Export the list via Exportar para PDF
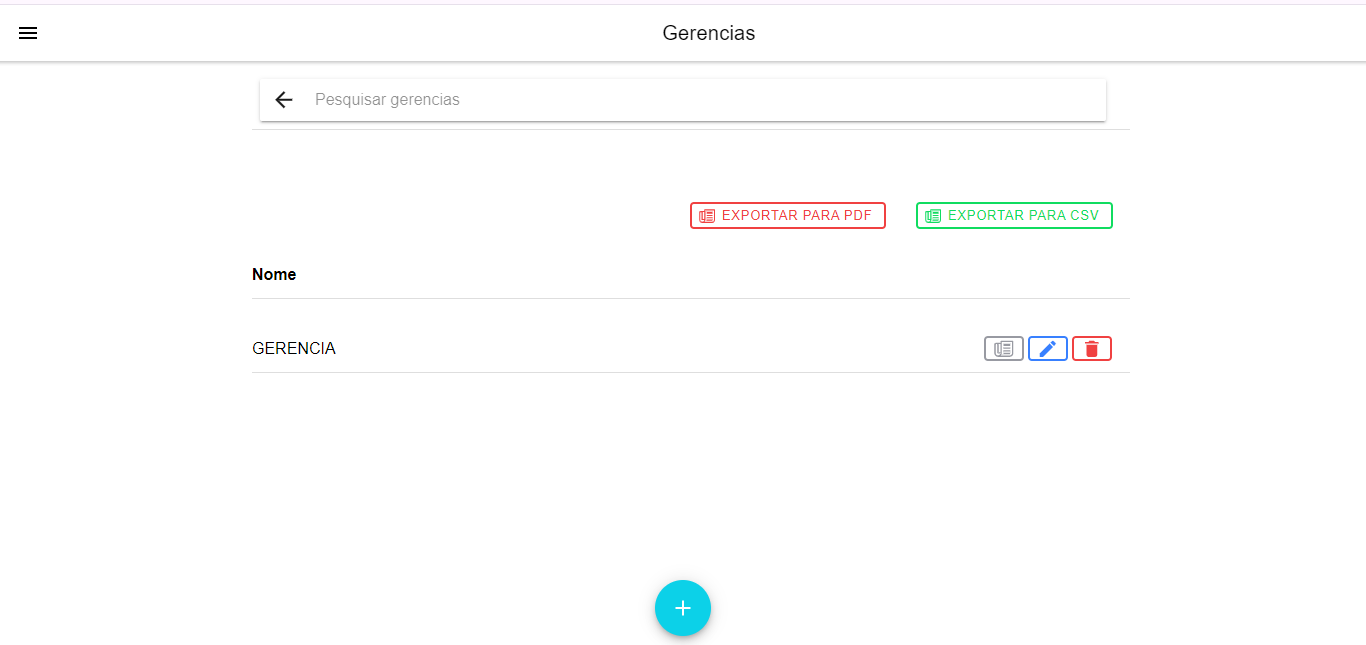This screenshot has width=1366, height=645. pyautogui.click(x=788, y=216)
